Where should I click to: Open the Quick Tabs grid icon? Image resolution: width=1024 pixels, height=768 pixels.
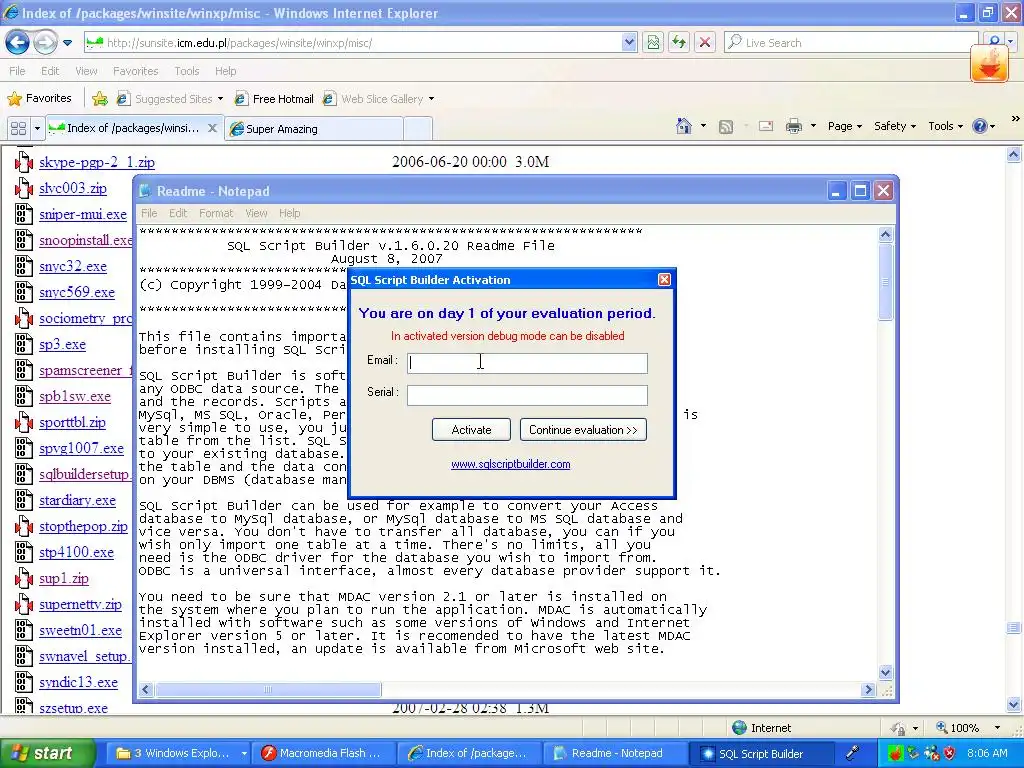[18, 129]
